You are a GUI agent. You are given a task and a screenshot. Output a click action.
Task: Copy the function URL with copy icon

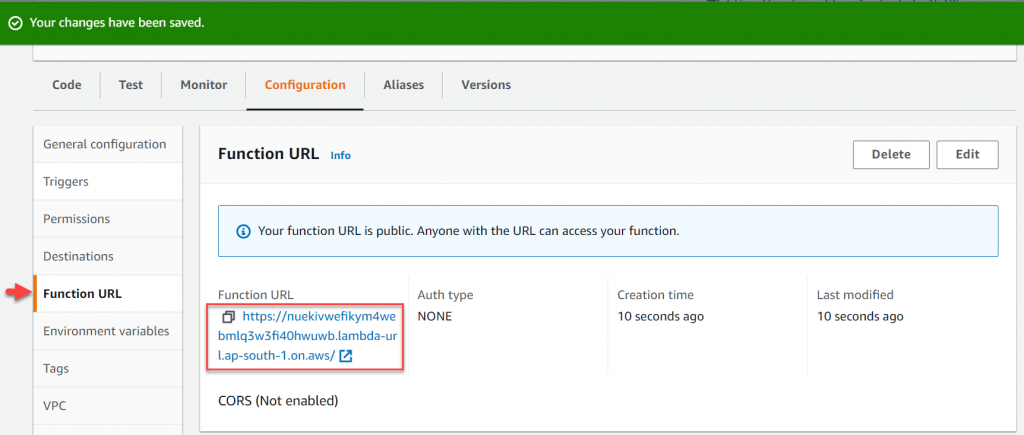(x=229, y=317)
